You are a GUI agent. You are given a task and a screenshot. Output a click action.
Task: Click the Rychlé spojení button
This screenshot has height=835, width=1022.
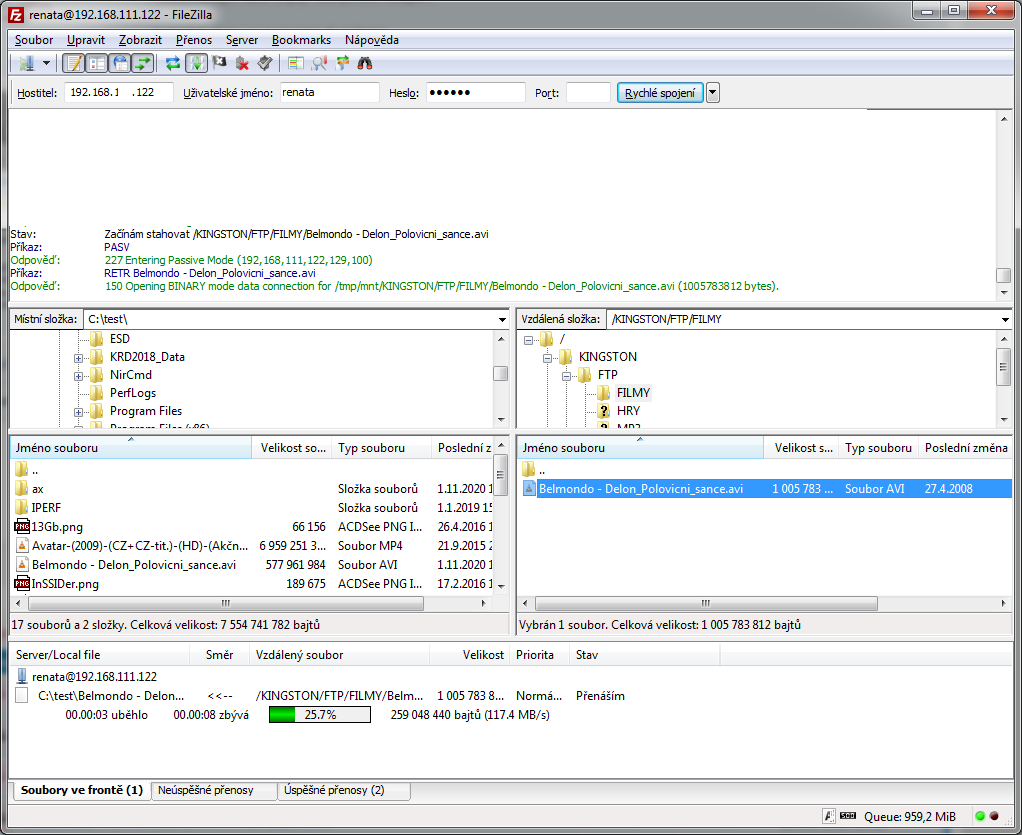pyautogui.click(x=660, y=93)
